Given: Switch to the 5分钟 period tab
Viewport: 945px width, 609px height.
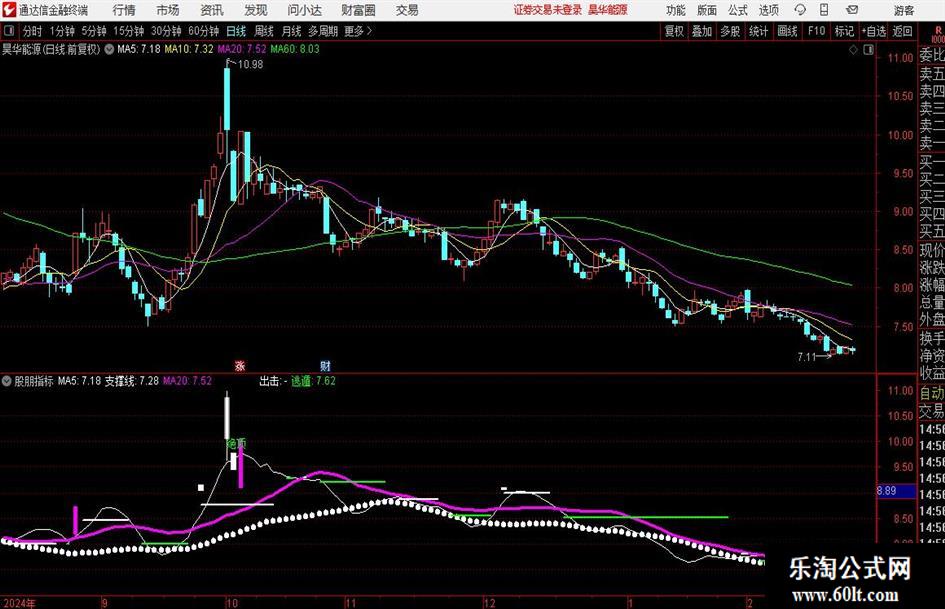Looking at the screenshot, I should pos(94,31).
